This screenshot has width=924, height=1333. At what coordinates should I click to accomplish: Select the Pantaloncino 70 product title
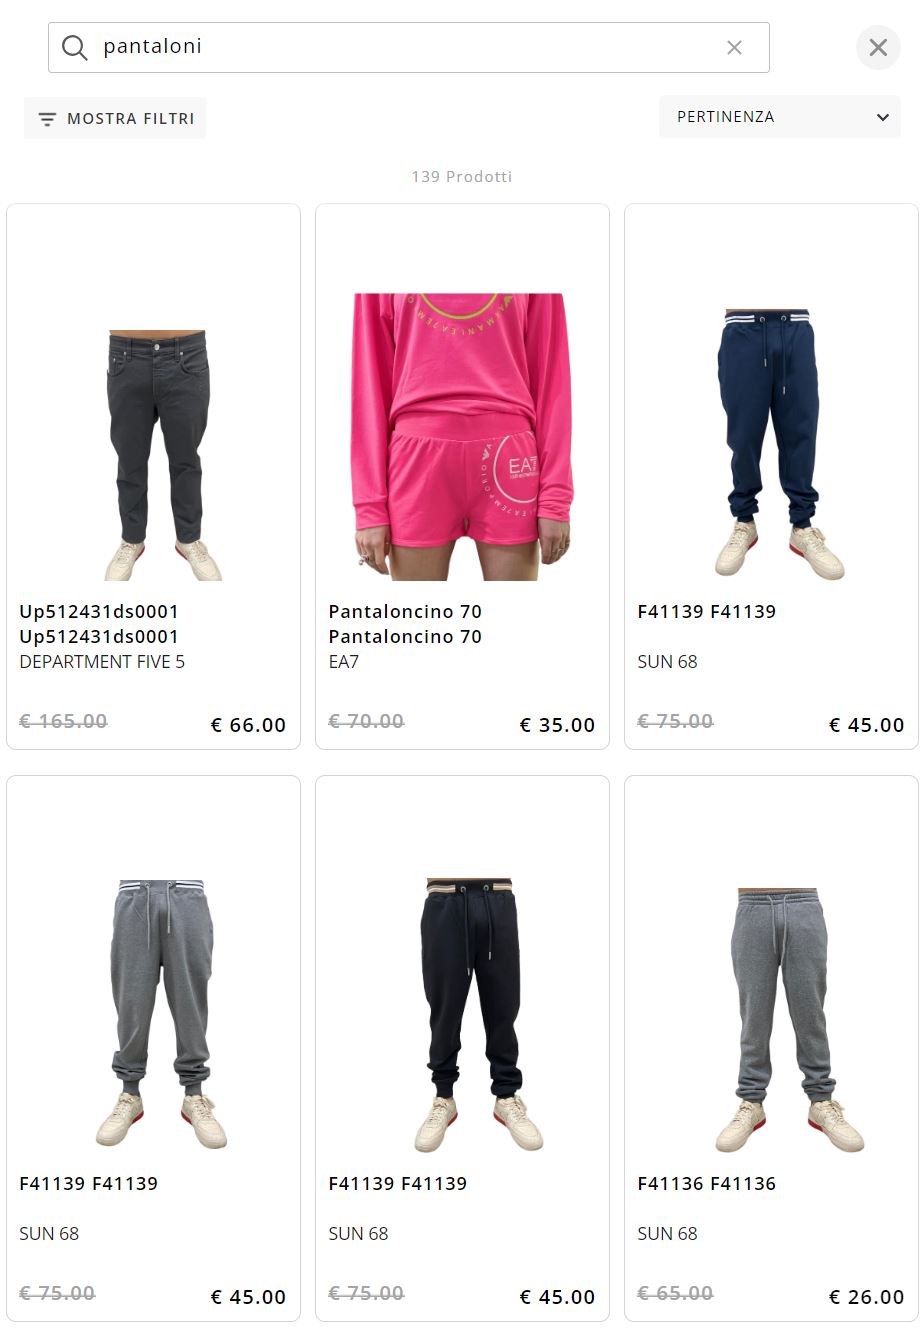coord(405,624)
